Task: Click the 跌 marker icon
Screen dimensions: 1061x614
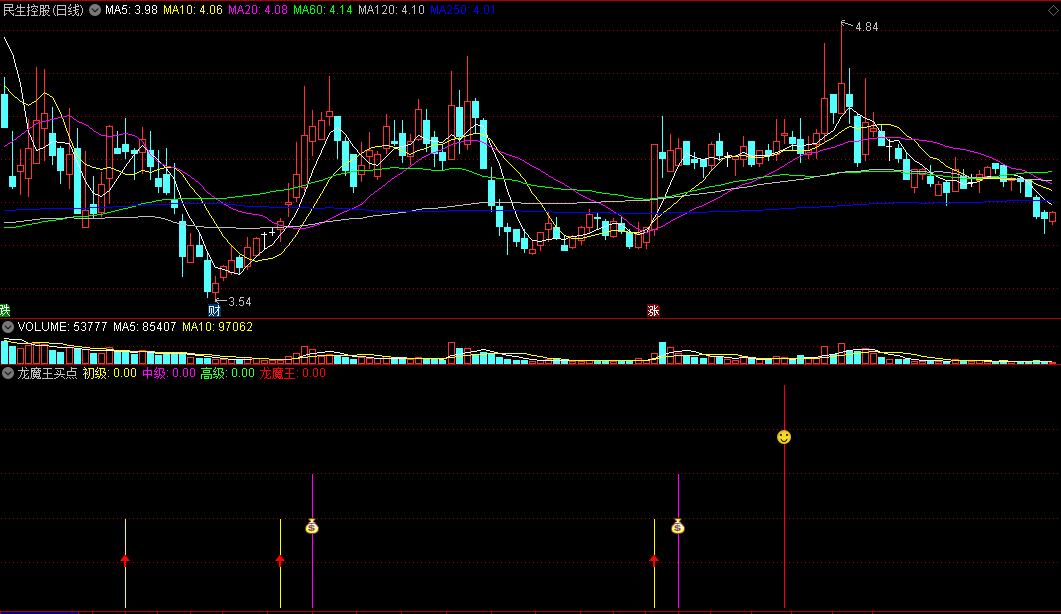Action: pos(5,311)
